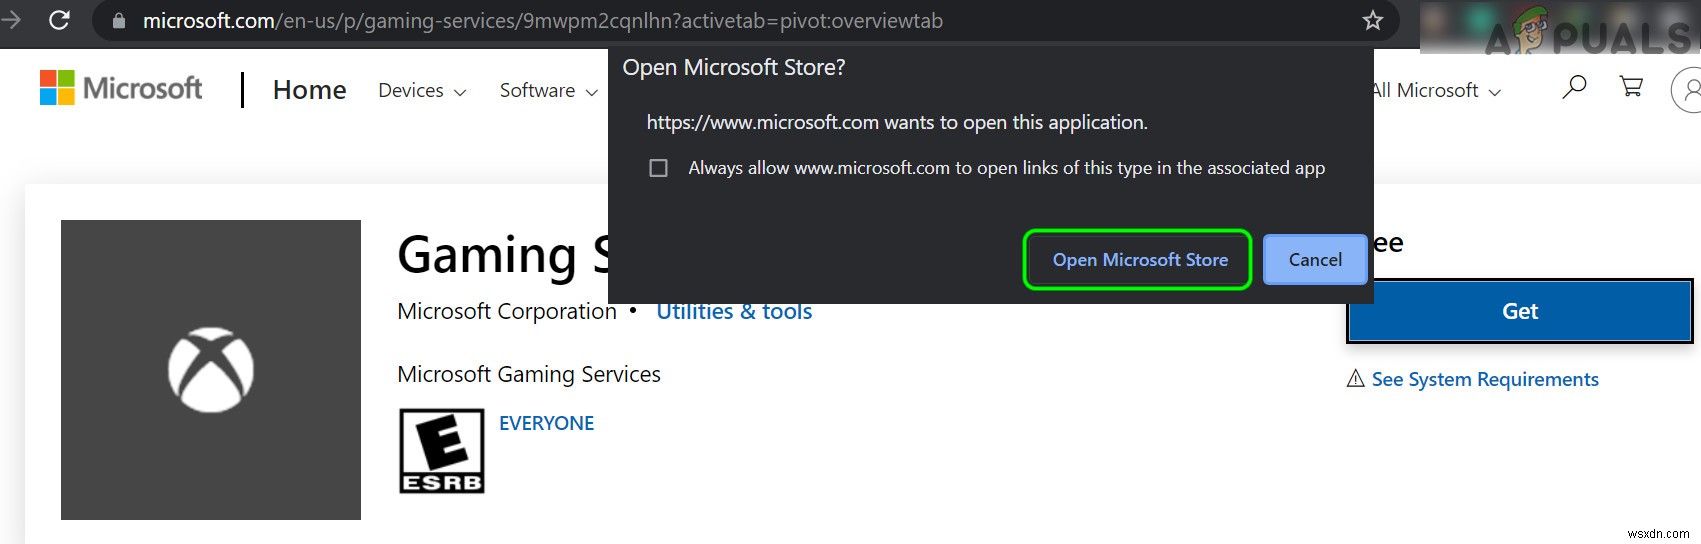This screenshot has width=1701, height=544.
Task: Enable Always allow www.microsoft.com checkbox
Action: click(658, 168)
